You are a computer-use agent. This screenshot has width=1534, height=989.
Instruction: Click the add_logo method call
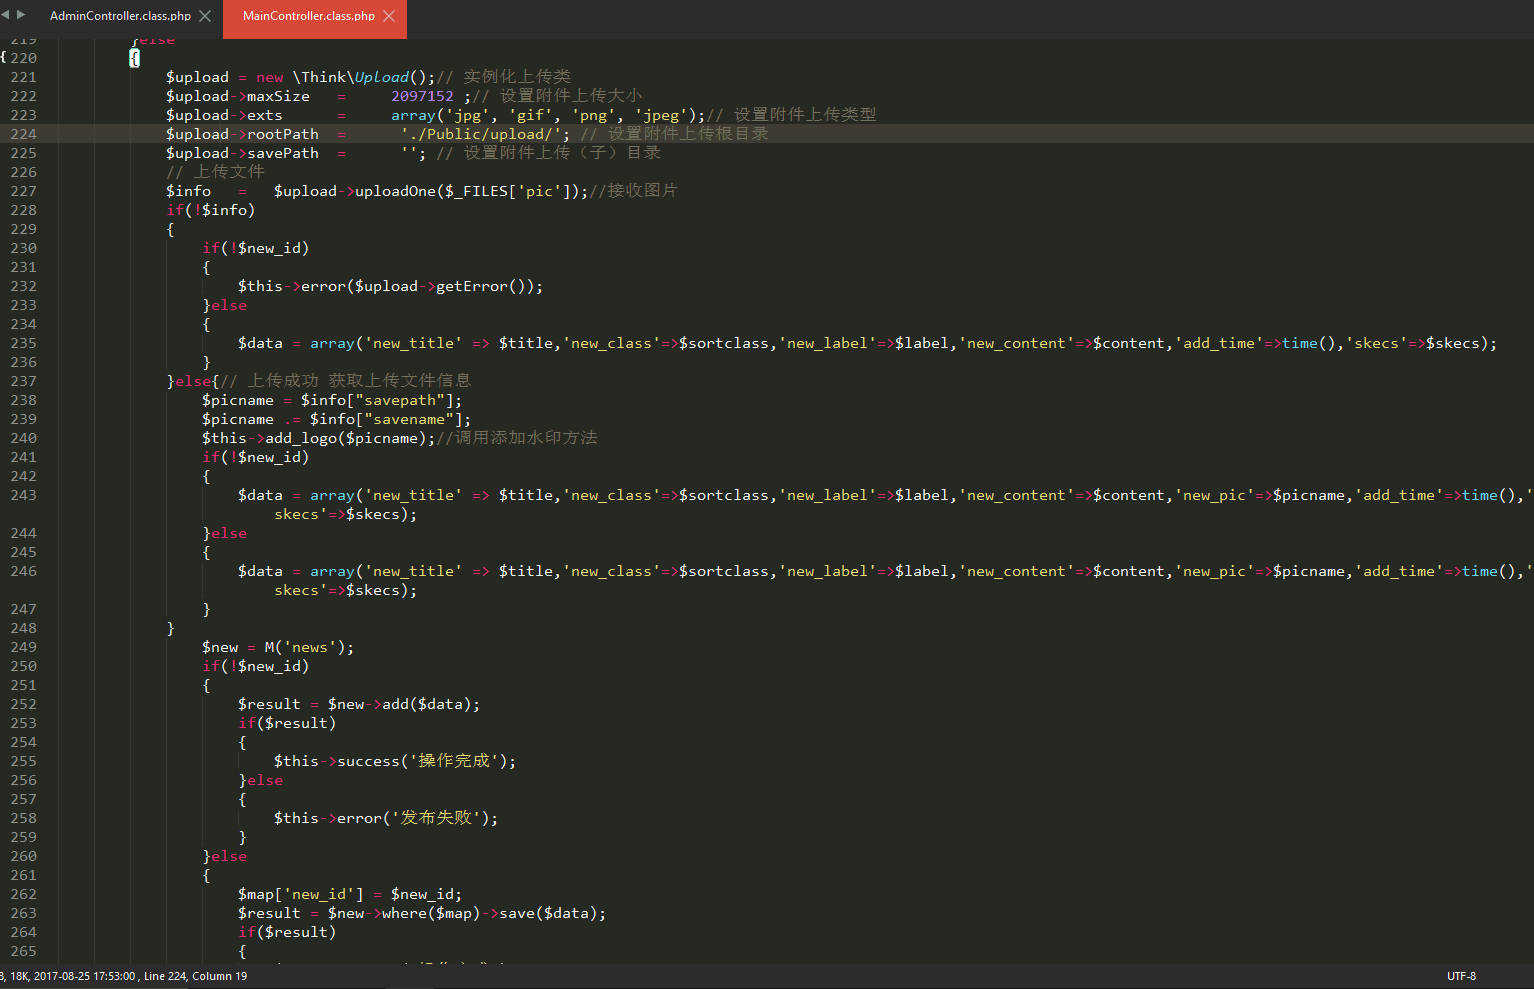click(300, 438)
